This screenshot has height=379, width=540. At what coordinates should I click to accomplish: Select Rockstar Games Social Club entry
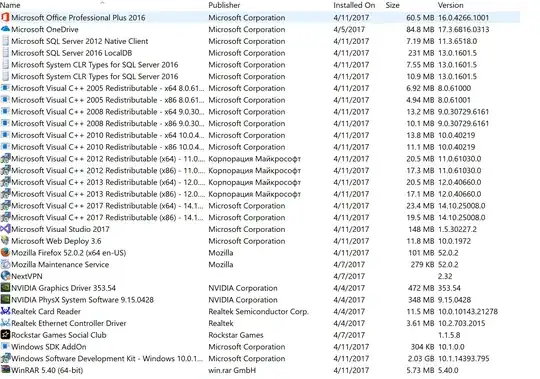(x=59, y=335)
